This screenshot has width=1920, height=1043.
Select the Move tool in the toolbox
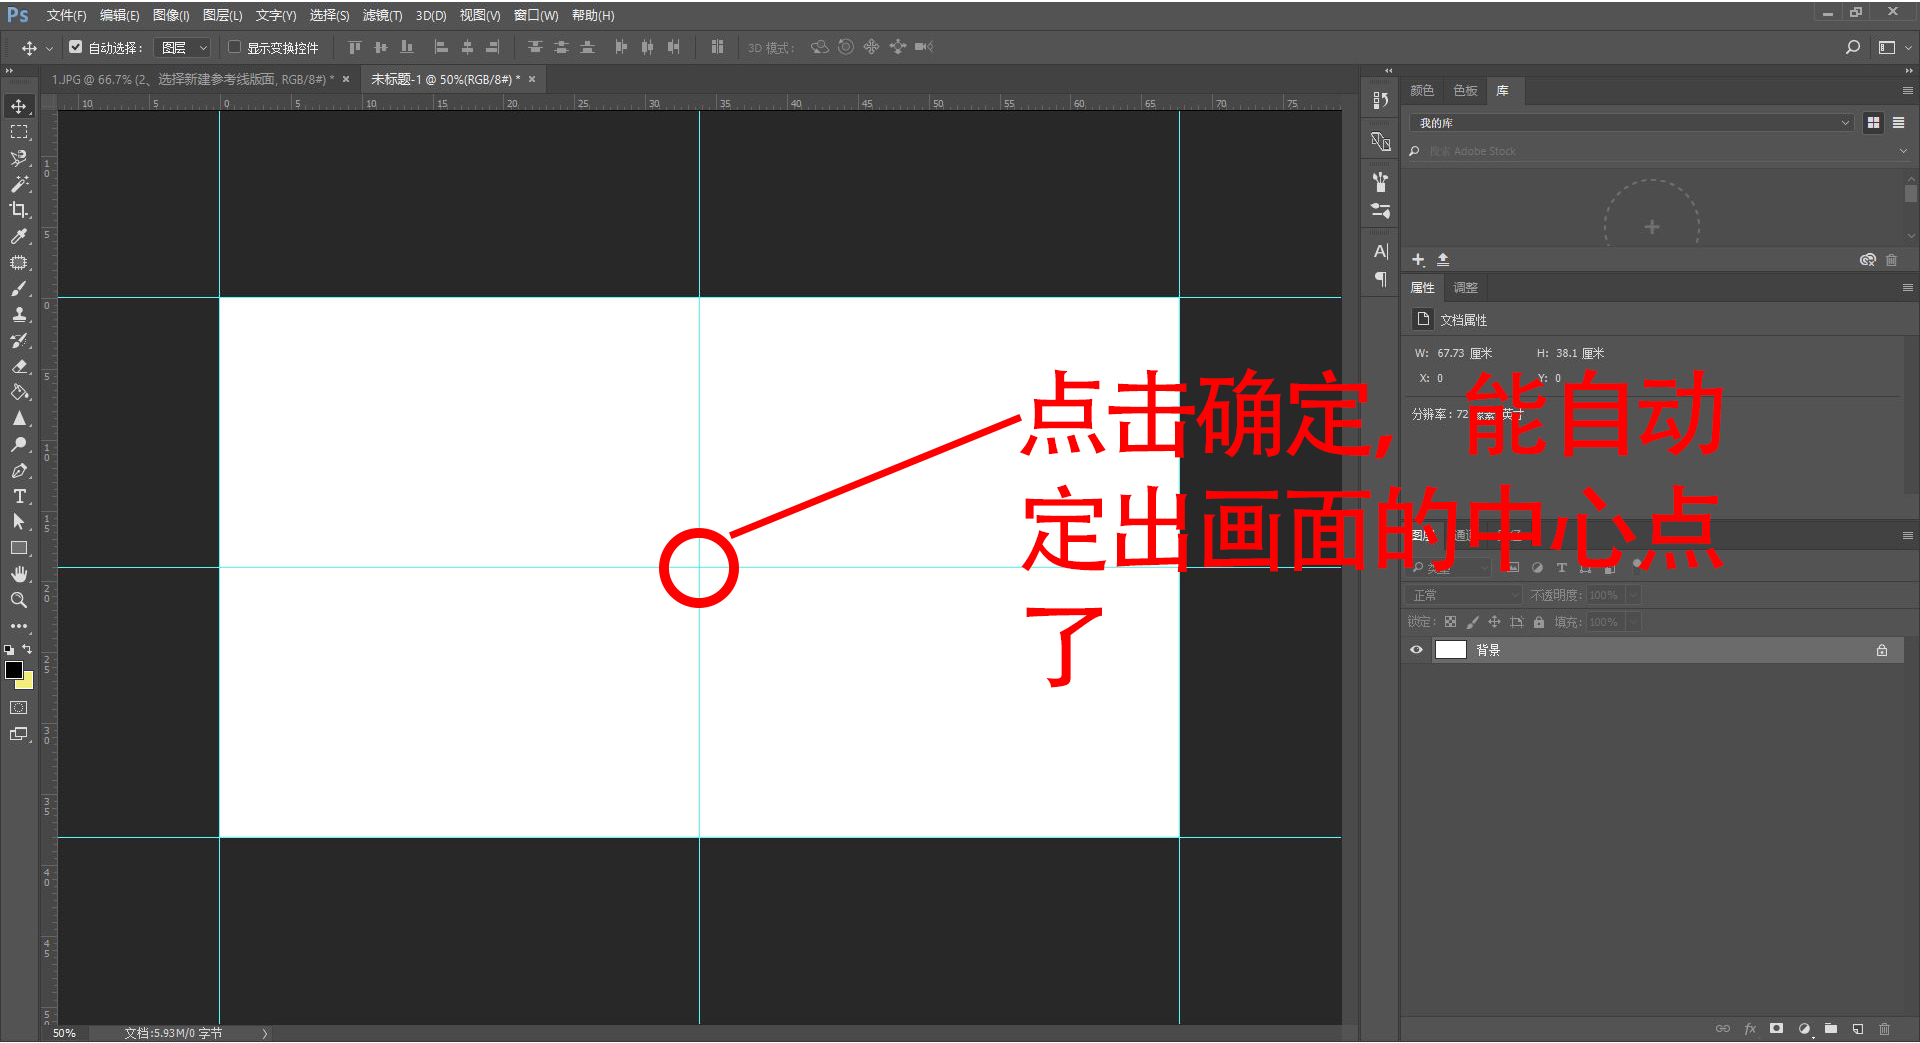[19, 106]
